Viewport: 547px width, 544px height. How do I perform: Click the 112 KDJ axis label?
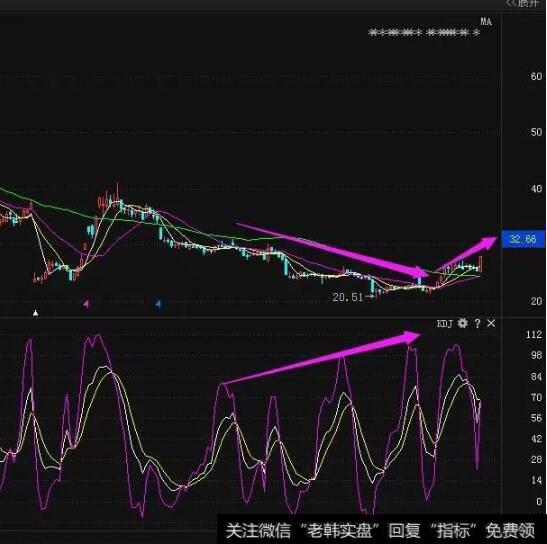tap(534, 335)
